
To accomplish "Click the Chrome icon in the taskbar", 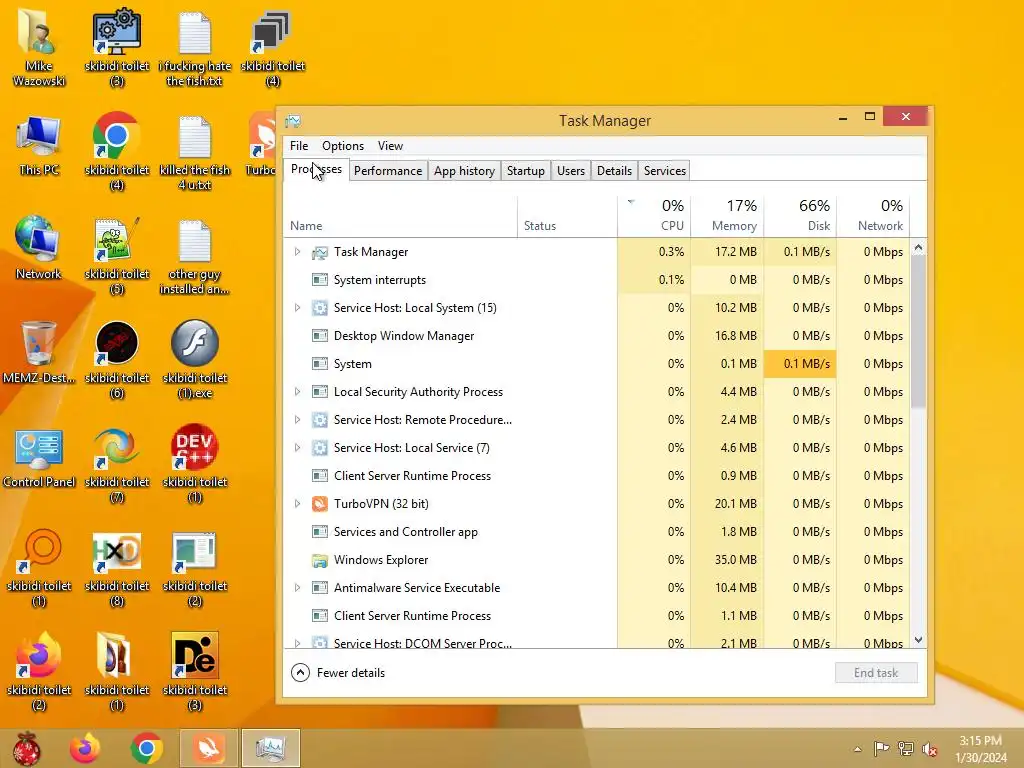I will [146, 748].
